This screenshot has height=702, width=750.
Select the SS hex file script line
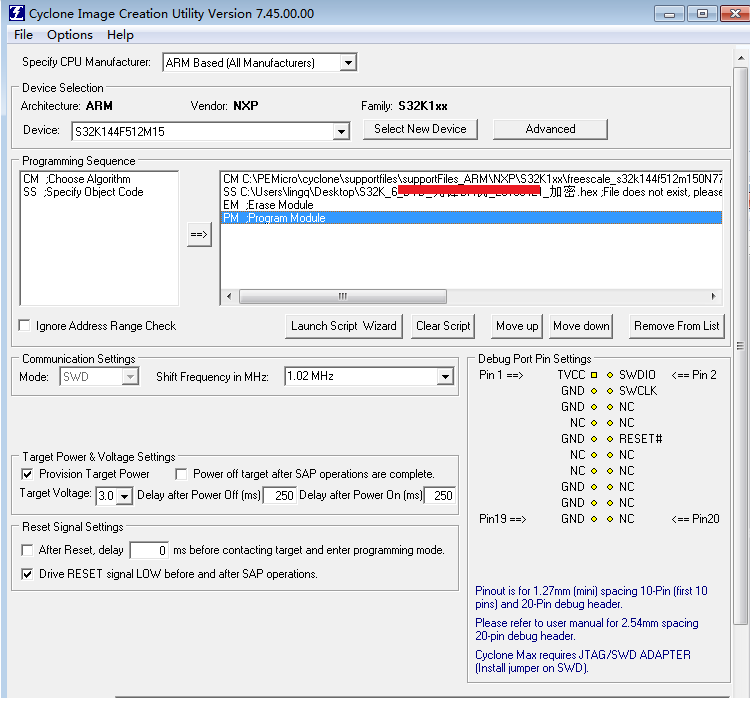pyautogui.click(x=472, y=192)
